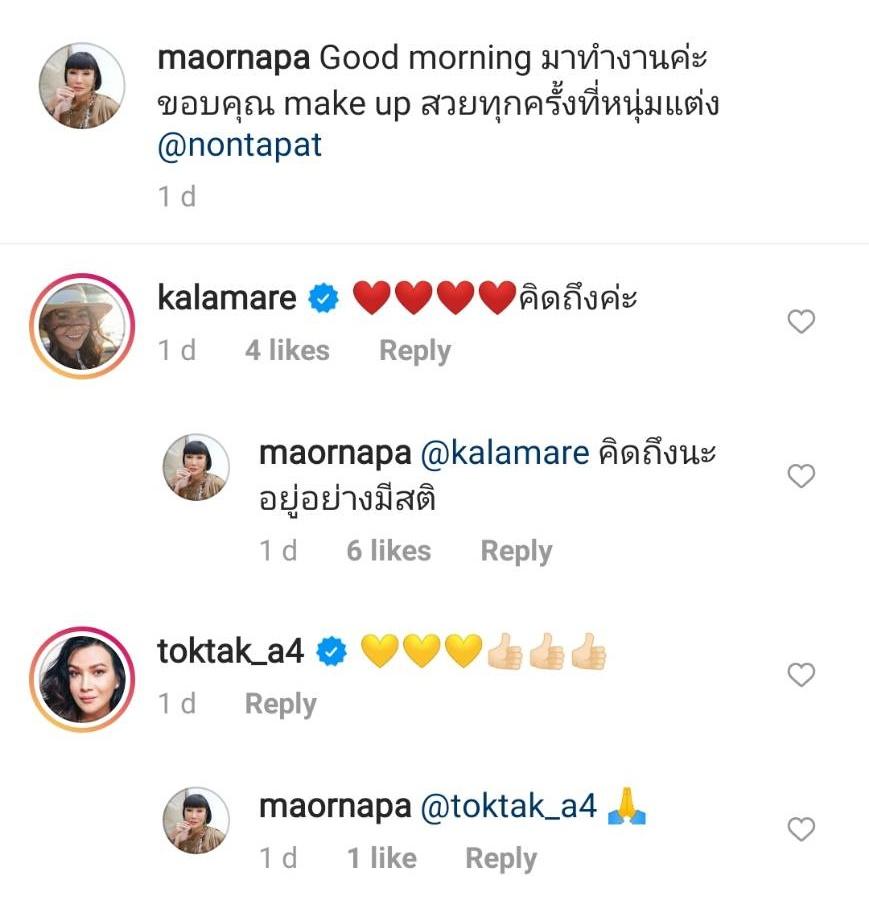Screen dimensions: 869x901
Task: Click the toktak_a4 username
Action: coord(231,652)
